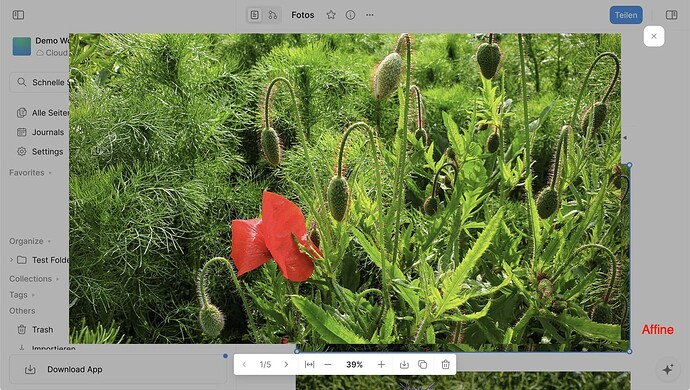Delete the image with the trash icon

click(445, 364)
